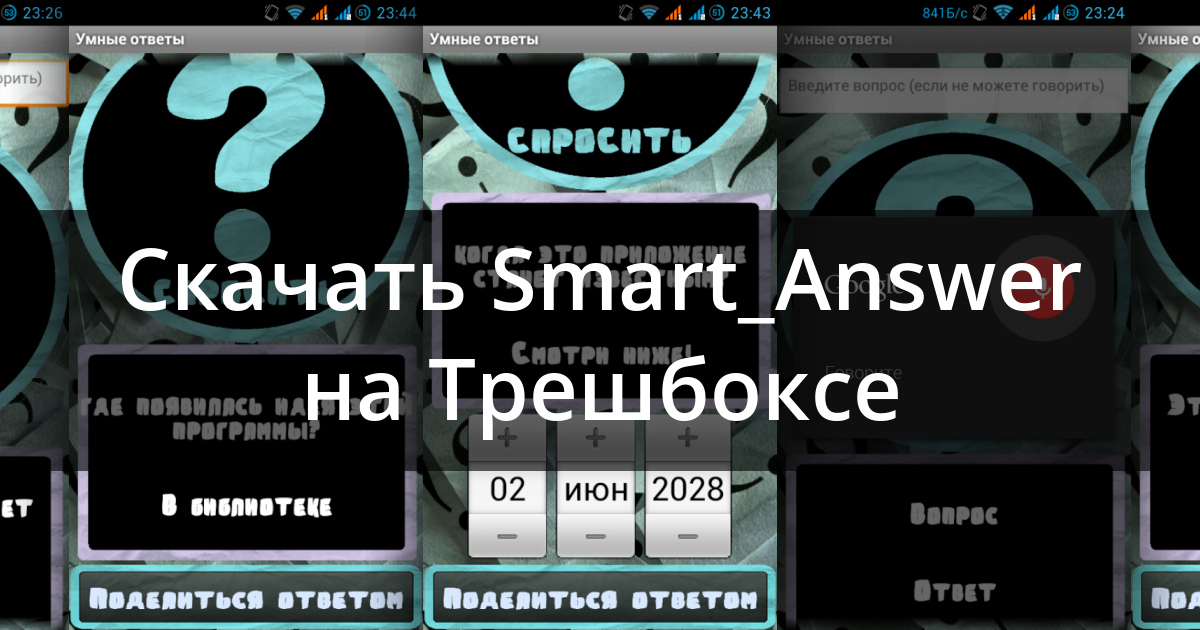Screen dimensions: 1200x630
Task: Select the month field showing июн
Action: [x=595, y=488]
